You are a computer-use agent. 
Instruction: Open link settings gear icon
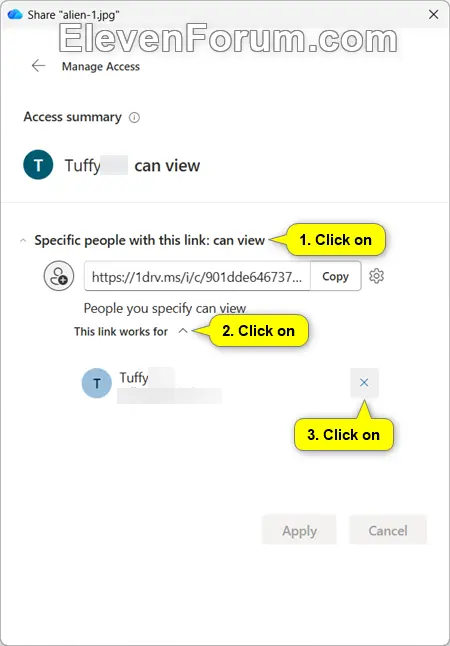click(376, 276)
